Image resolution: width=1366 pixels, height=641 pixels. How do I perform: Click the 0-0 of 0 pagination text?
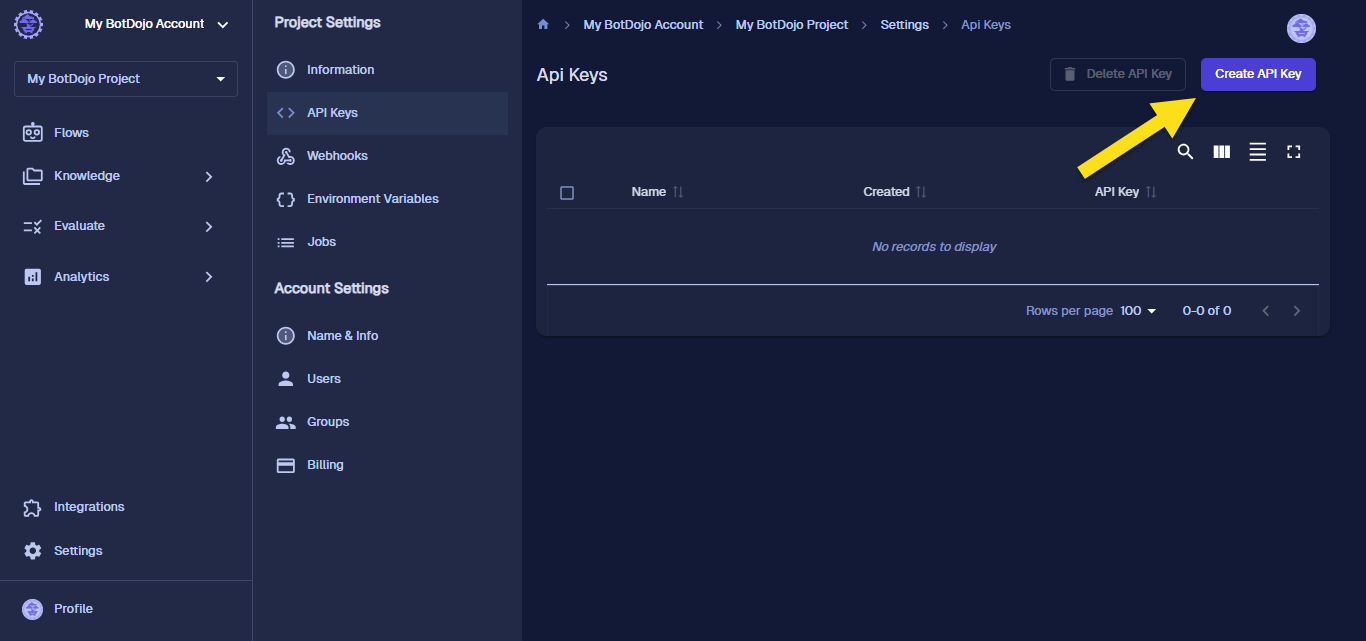pos(1207,311)
